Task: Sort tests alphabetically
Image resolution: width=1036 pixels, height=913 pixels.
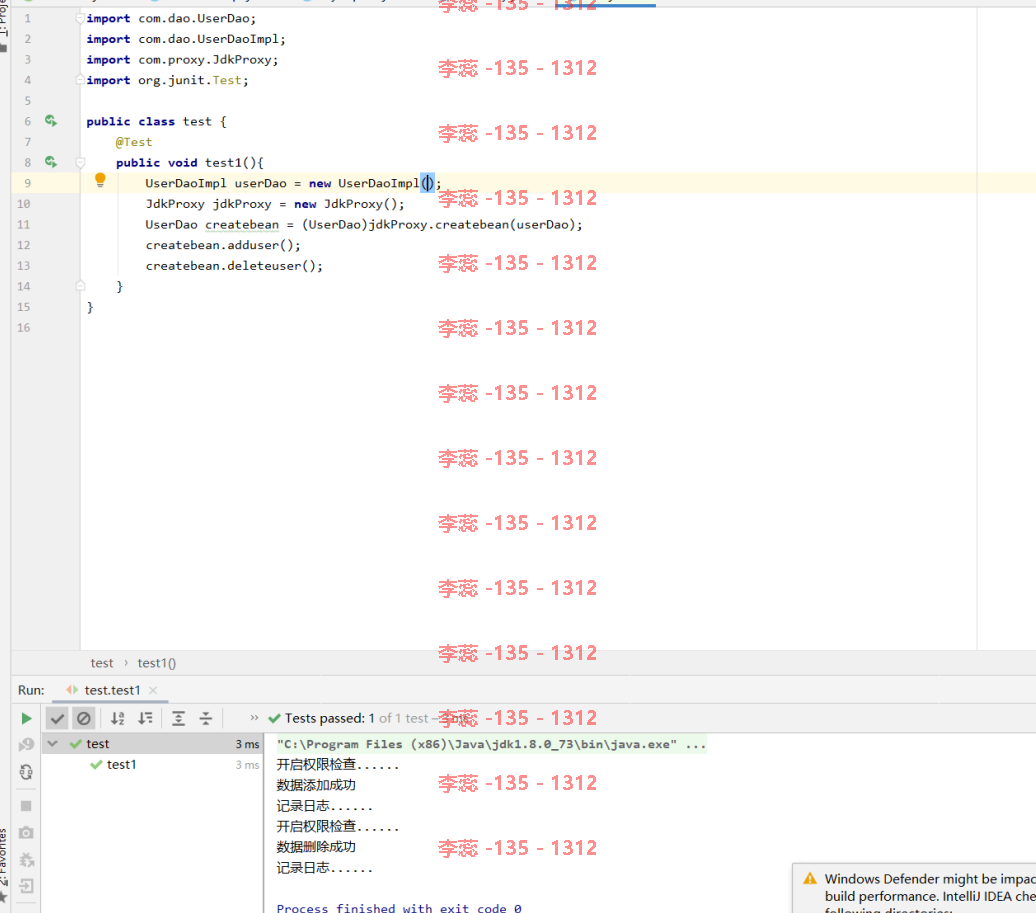Action: (x=118, y=718)
